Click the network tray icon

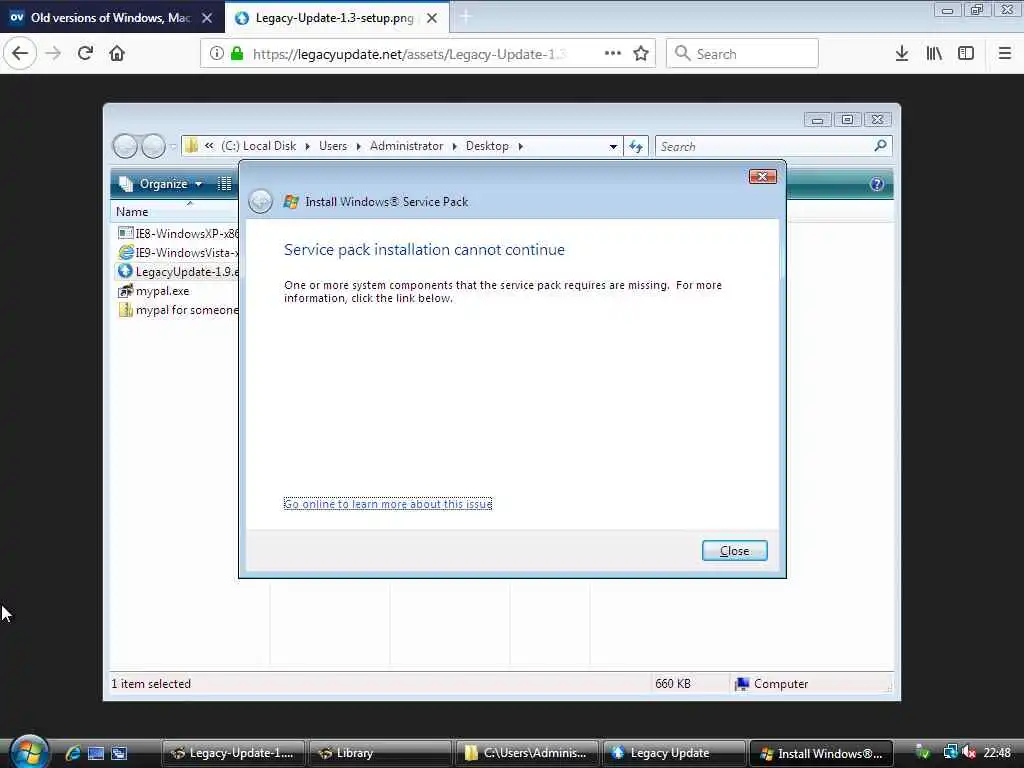(x=950, y=753)
